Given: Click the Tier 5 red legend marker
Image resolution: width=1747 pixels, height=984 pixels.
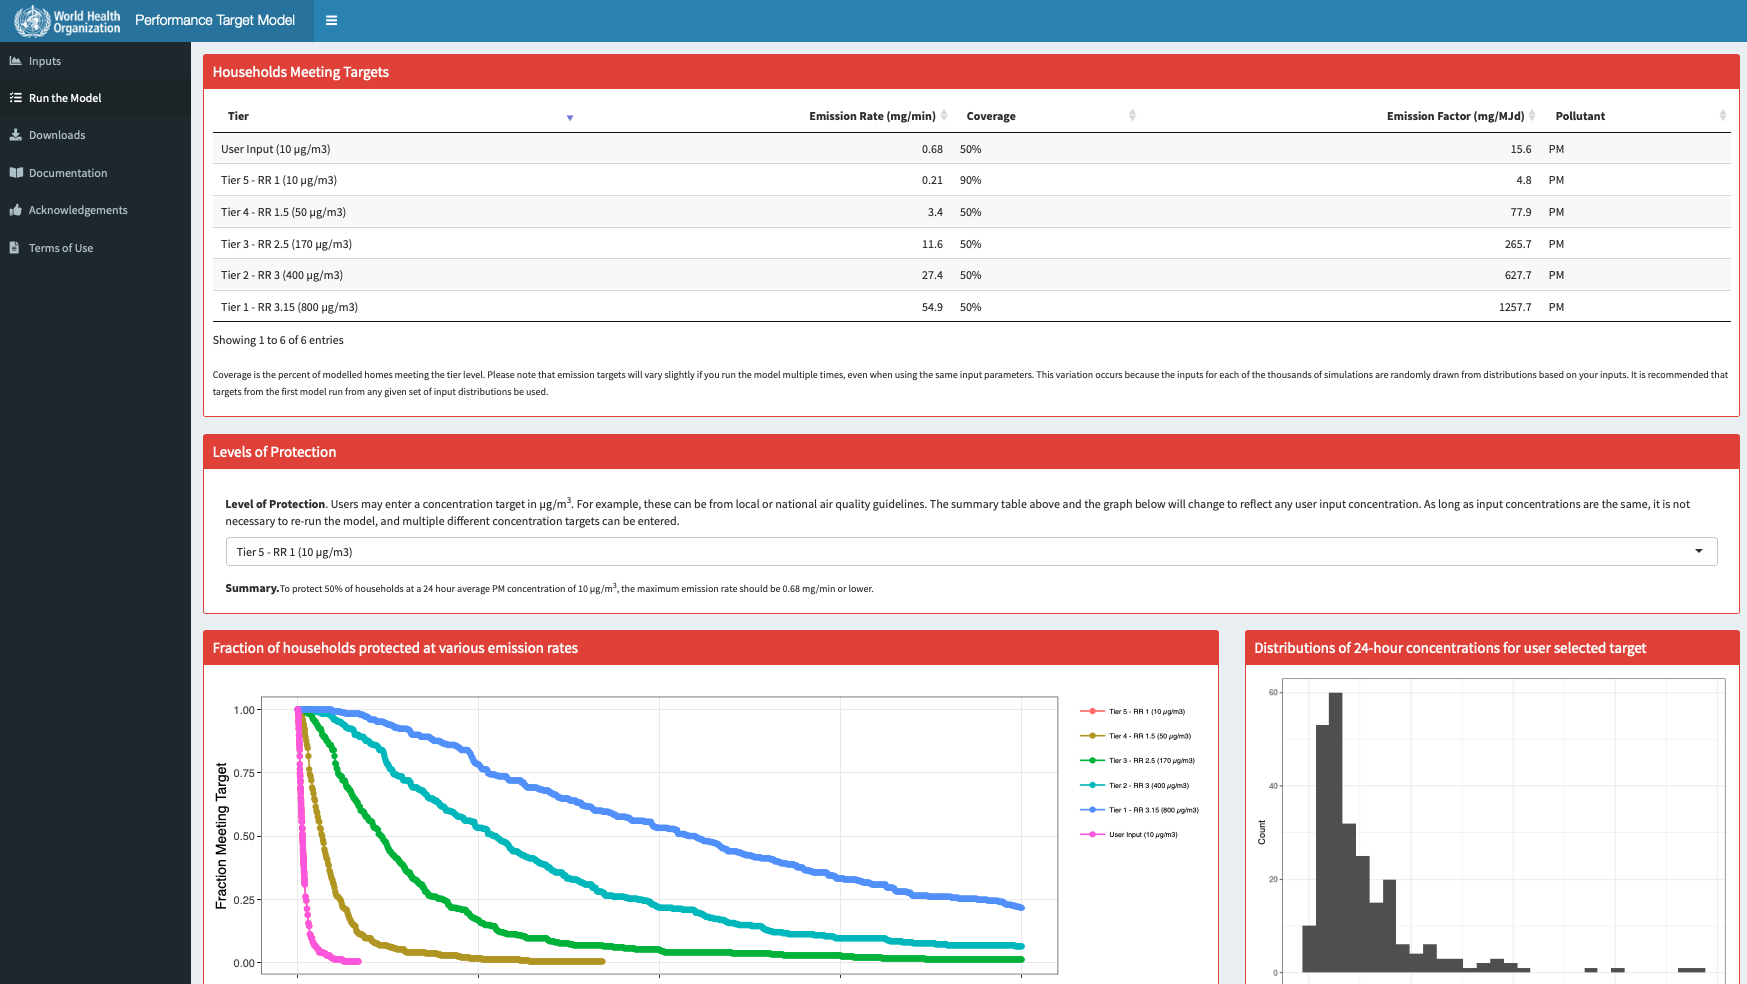Looking at the screenshot, I should pos(1092,712).
